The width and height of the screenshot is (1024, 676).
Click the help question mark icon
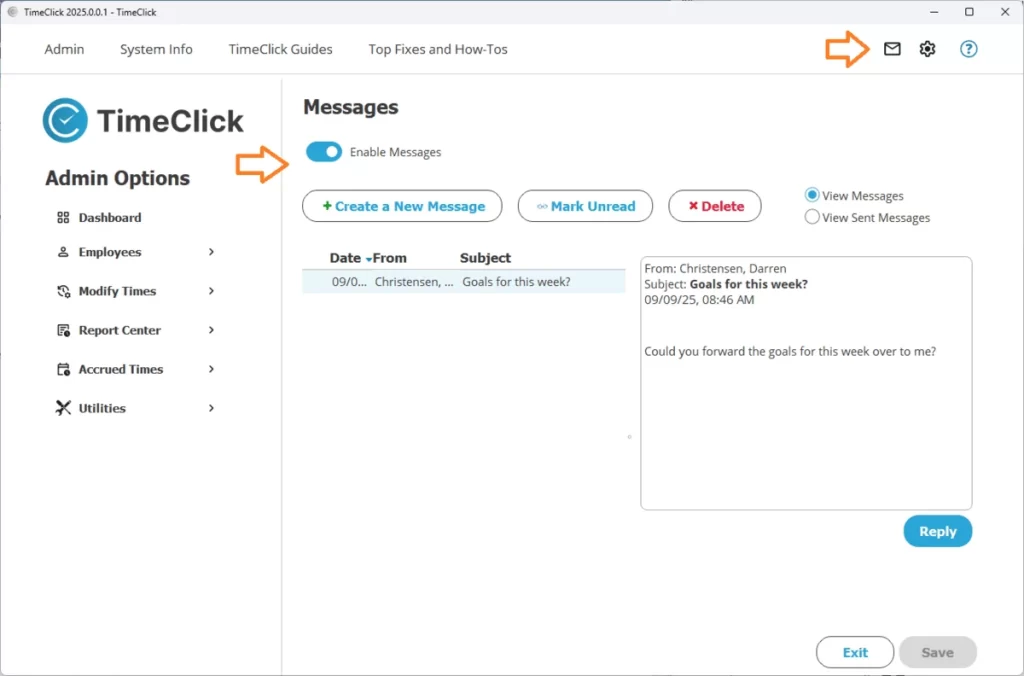968,48
